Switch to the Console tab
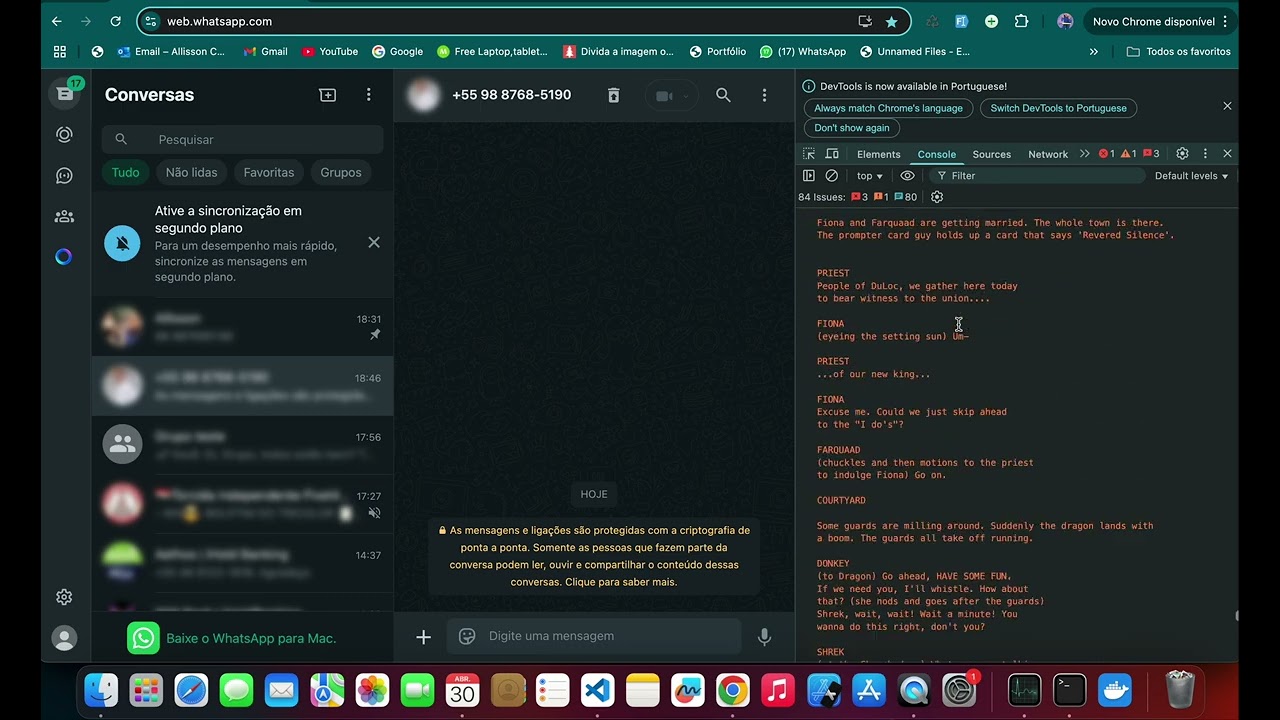This screenshot has width=1280, height=720. pyautogui.click(x=937, y=154)
